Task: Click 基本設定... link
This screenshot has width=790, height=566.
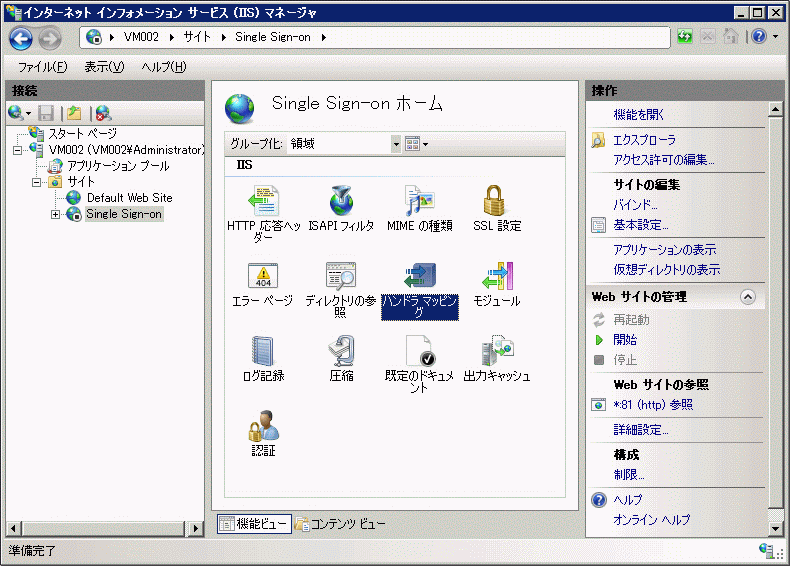Action: 640,225
